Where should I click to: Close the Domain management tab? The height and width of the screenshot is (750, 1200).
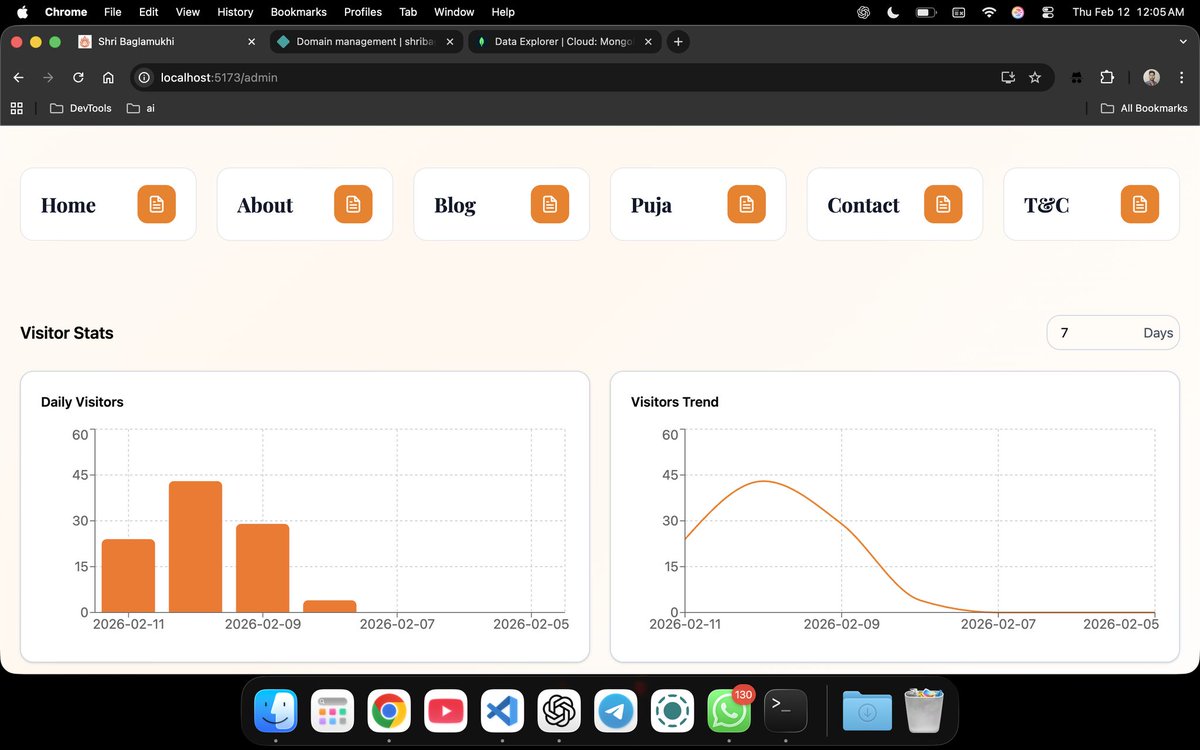(x=450, y=41)
